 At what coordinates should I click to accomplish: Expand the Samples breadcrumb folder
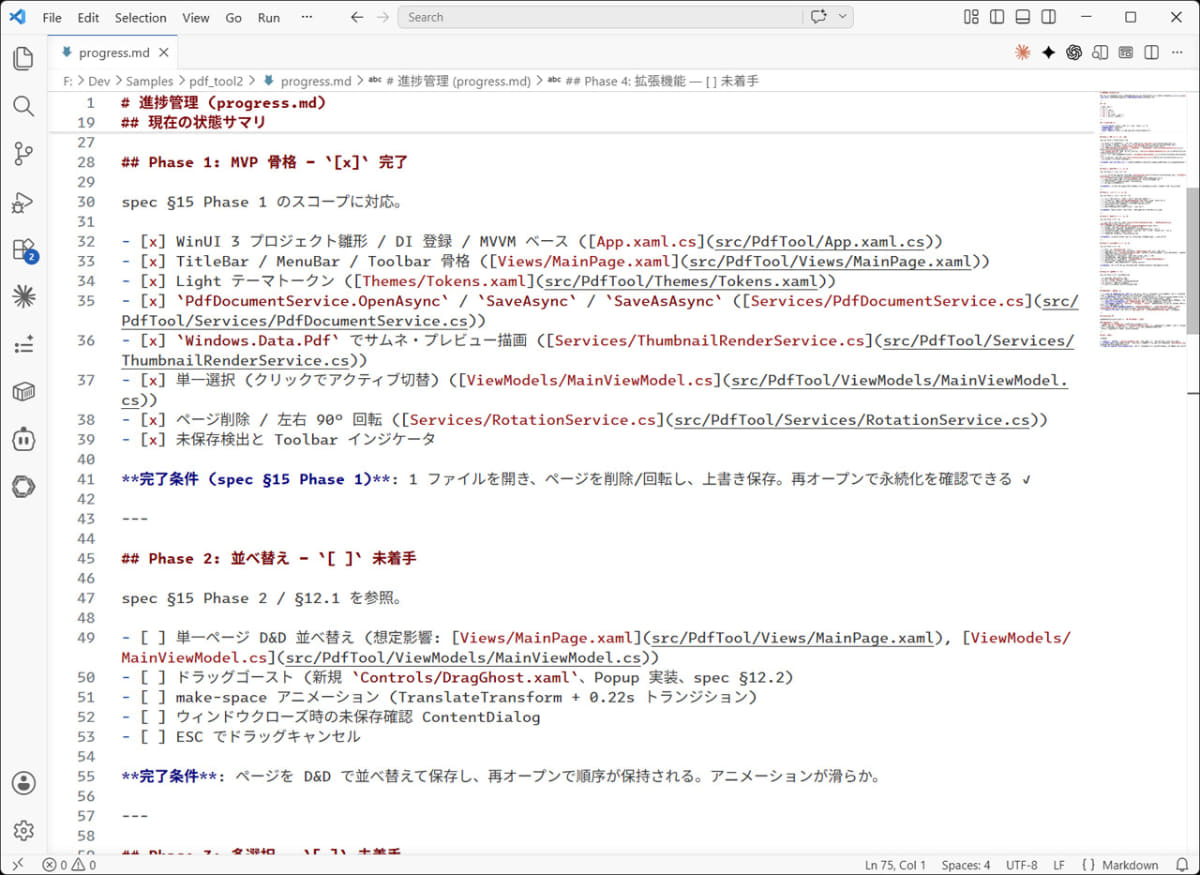pos(149,81)
